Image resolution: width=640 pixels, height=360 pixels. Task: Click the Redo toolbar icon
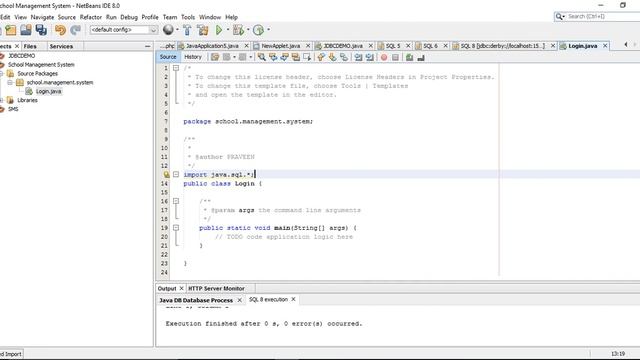click(75, 30)
